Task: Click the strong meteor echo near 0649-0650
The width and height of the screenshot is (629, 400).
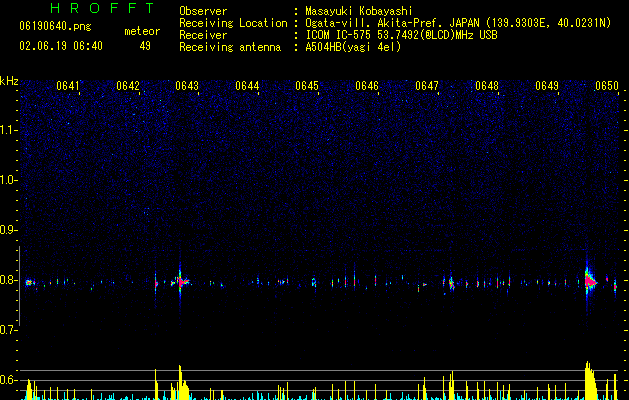Action: (590, 282)
